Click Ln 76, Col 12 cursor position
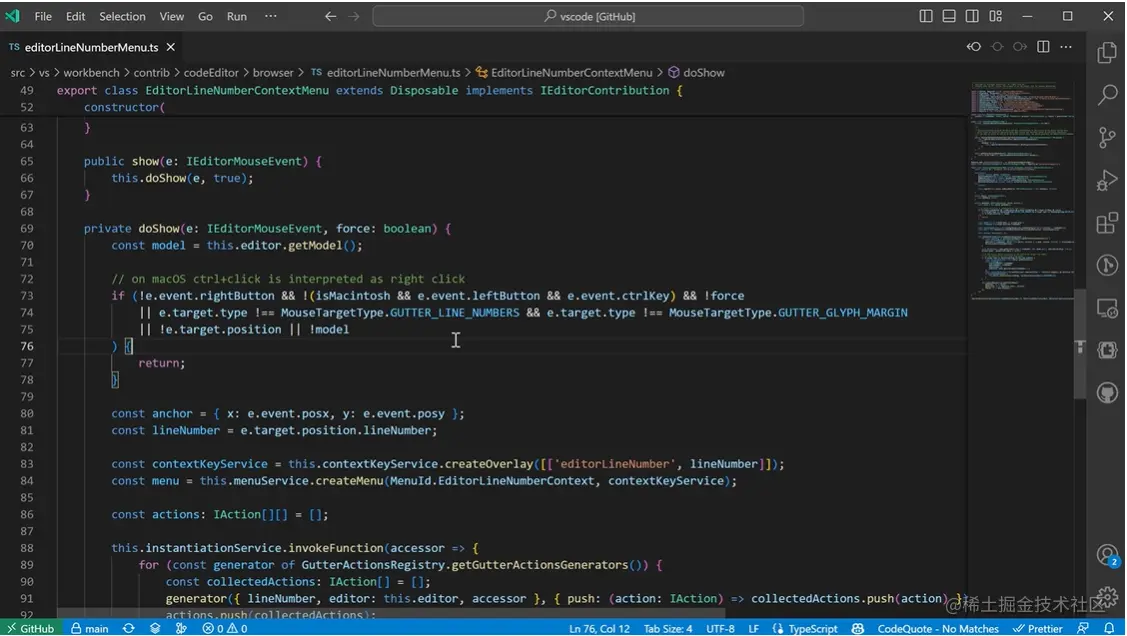Screen dimensions: 1127x636 (599, 628)
